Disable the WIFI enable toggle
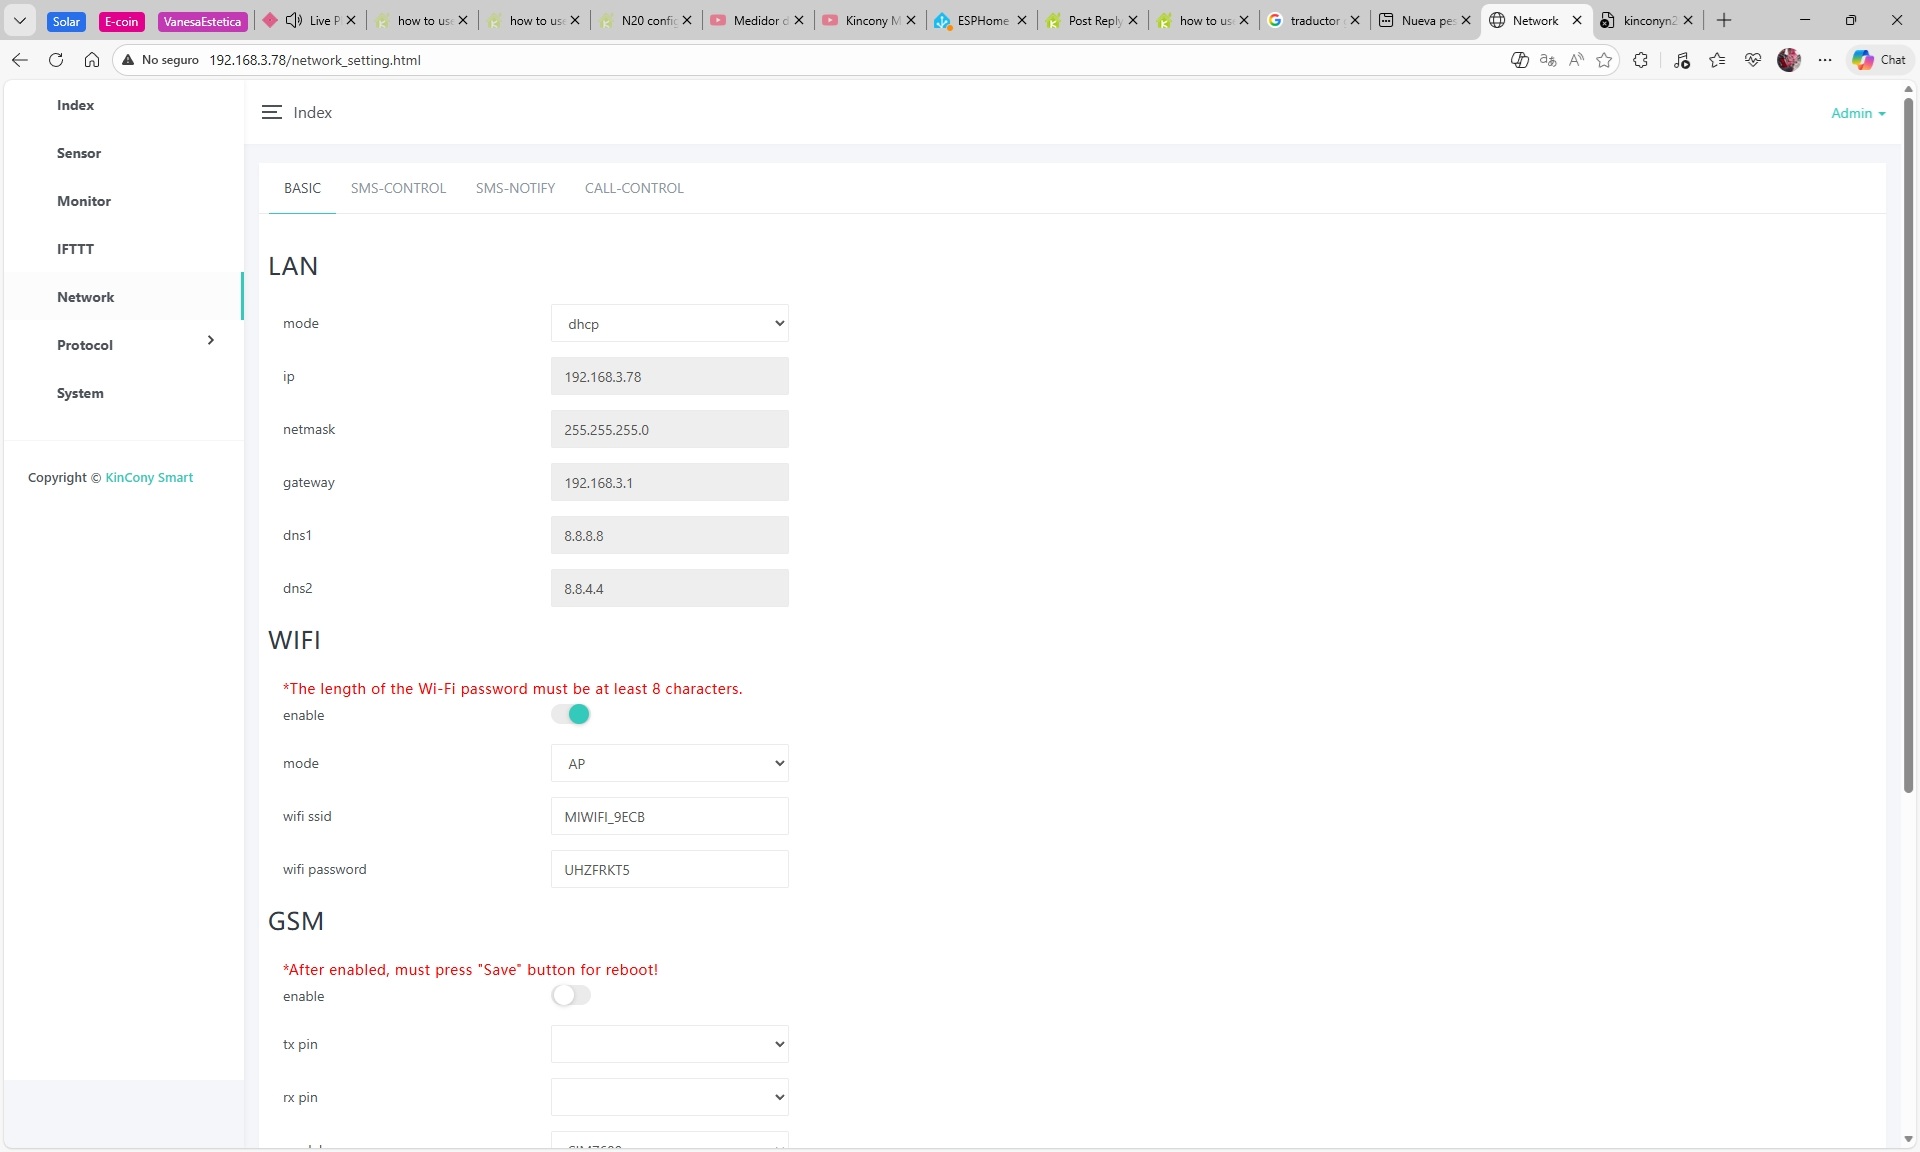 571,714
